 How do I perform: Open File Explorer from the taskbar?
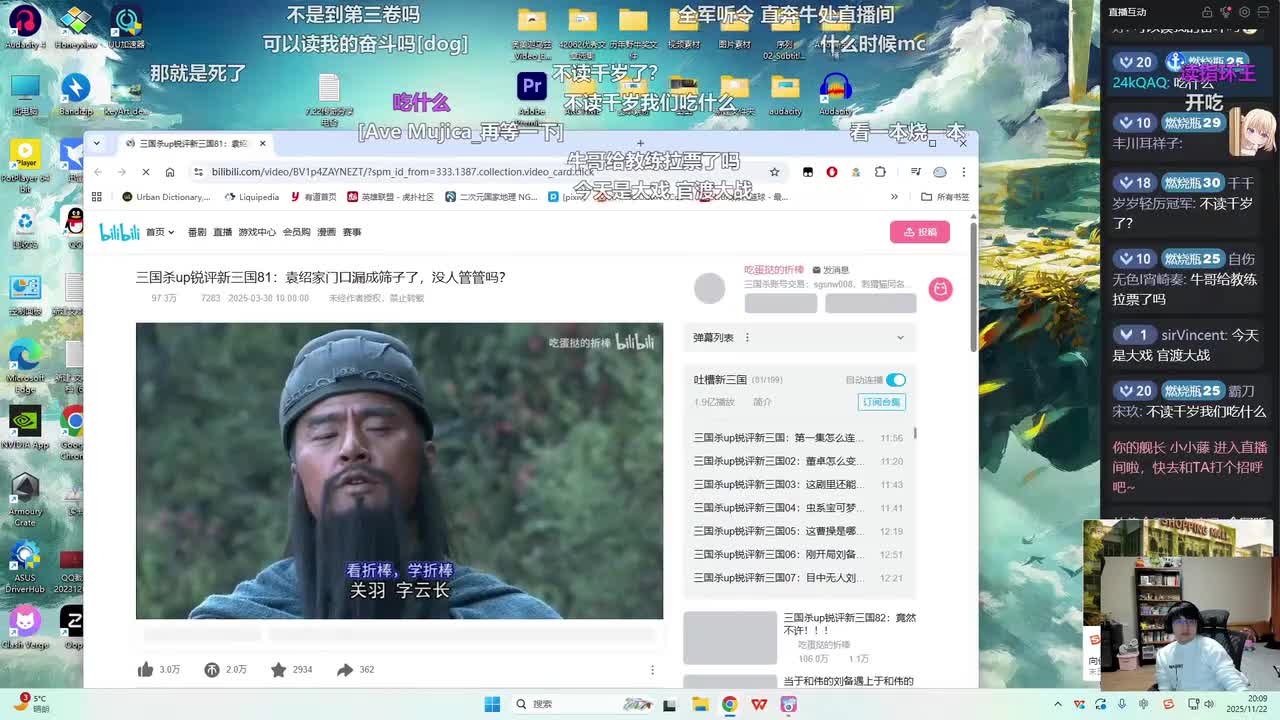[700, 704]
